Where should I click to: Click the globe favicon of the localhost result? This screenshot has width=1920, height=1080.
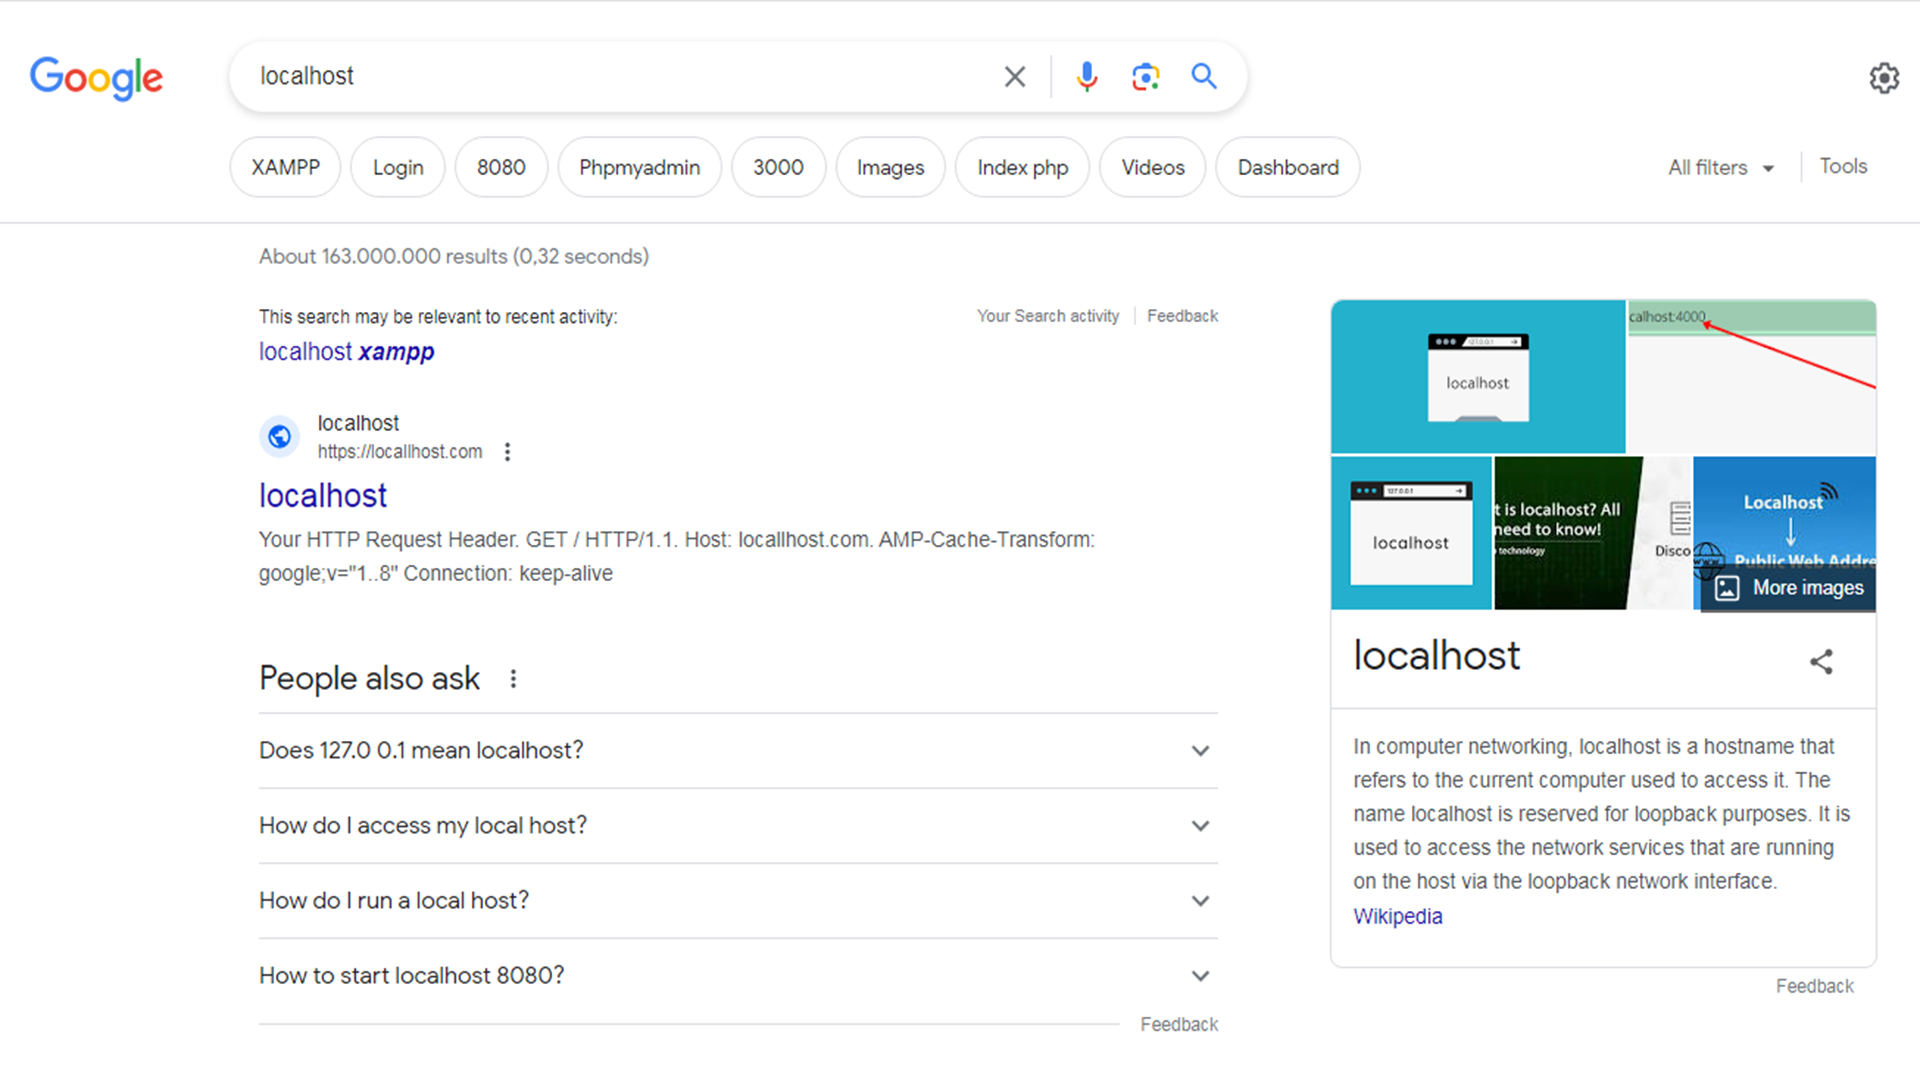pos(280,437)
